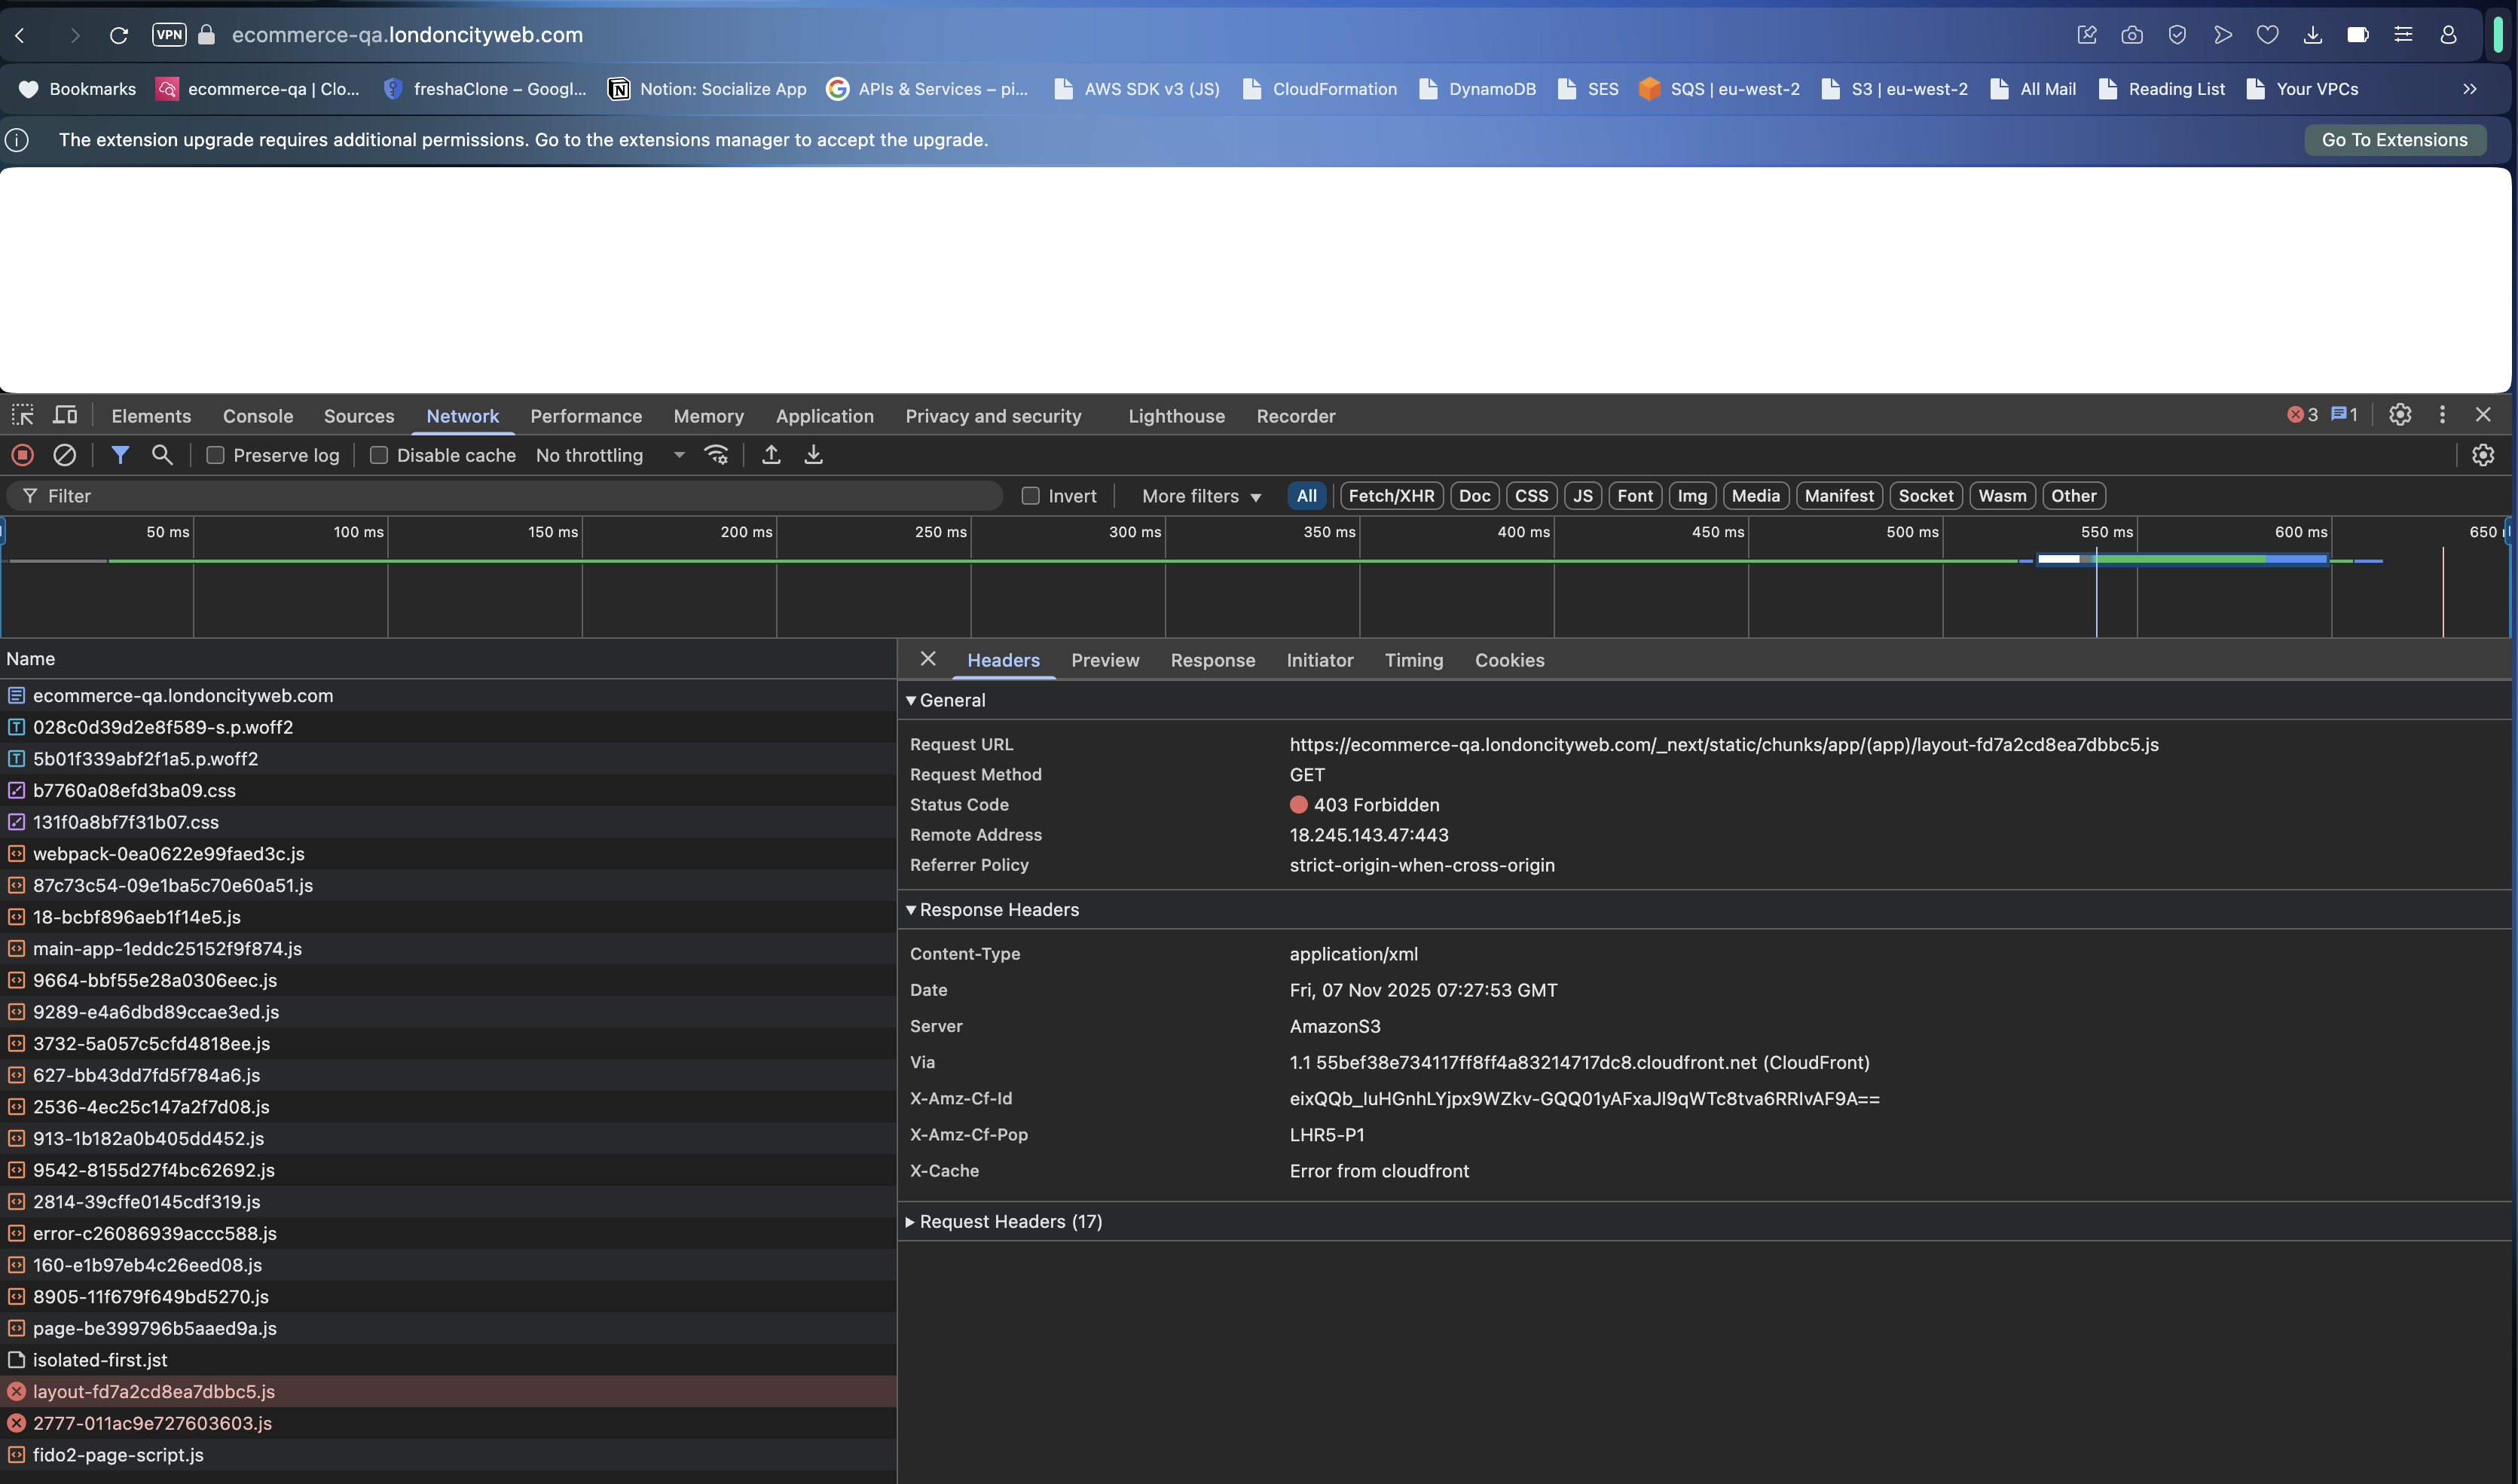The height and width of the screenshot is (1484, 2518).
Task: Open the More filters dropdown
Action: tap(1201, 496)
